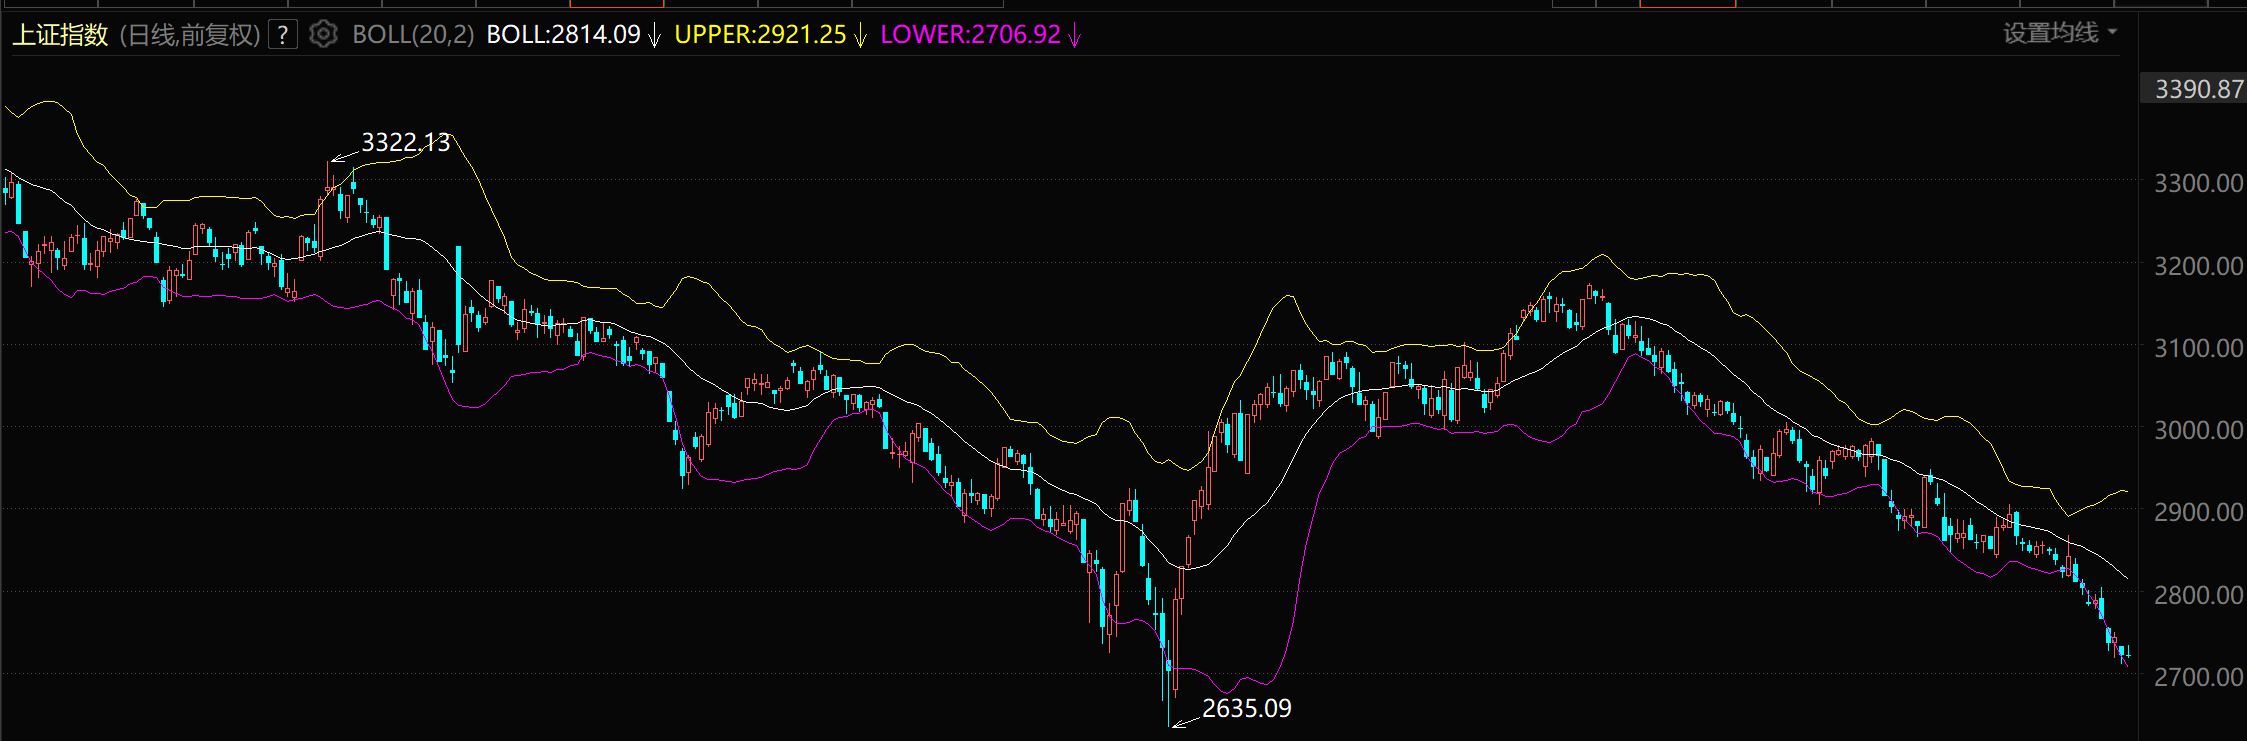Click the magenta LOWER:2706.92 band value
The height and width of the screenshot is (741, 2247).
[970, 35]
